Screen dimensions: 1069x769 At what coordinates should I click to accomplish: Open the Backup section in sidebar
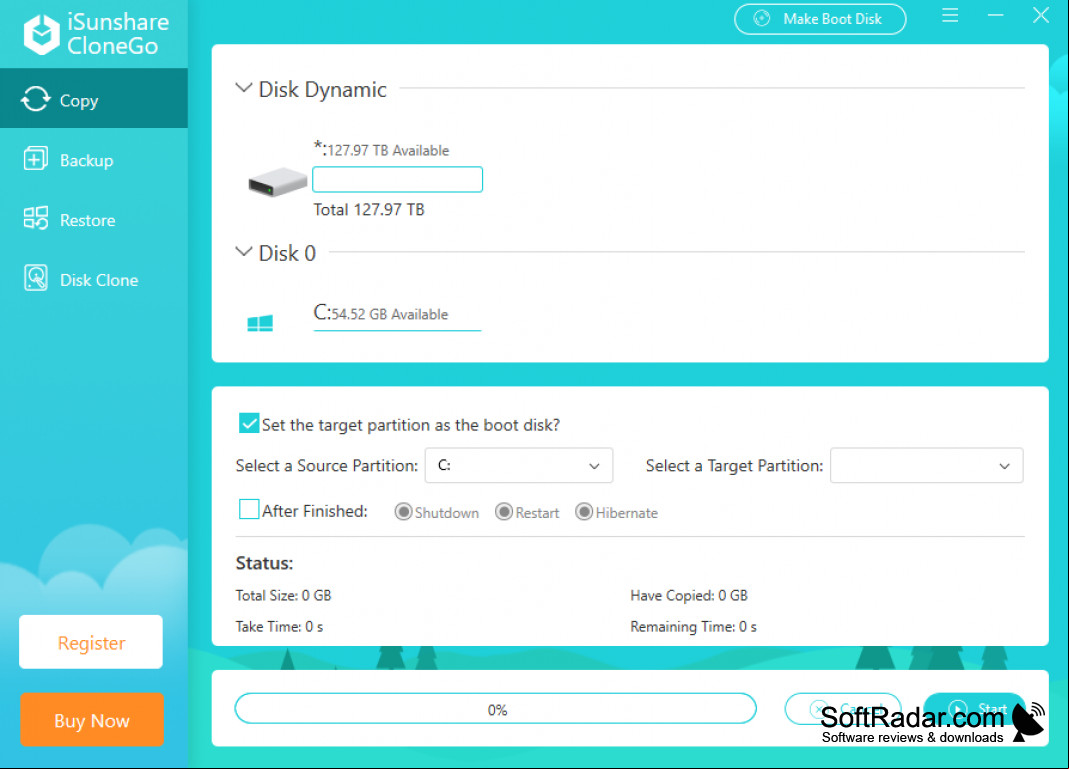coord(94,160)
